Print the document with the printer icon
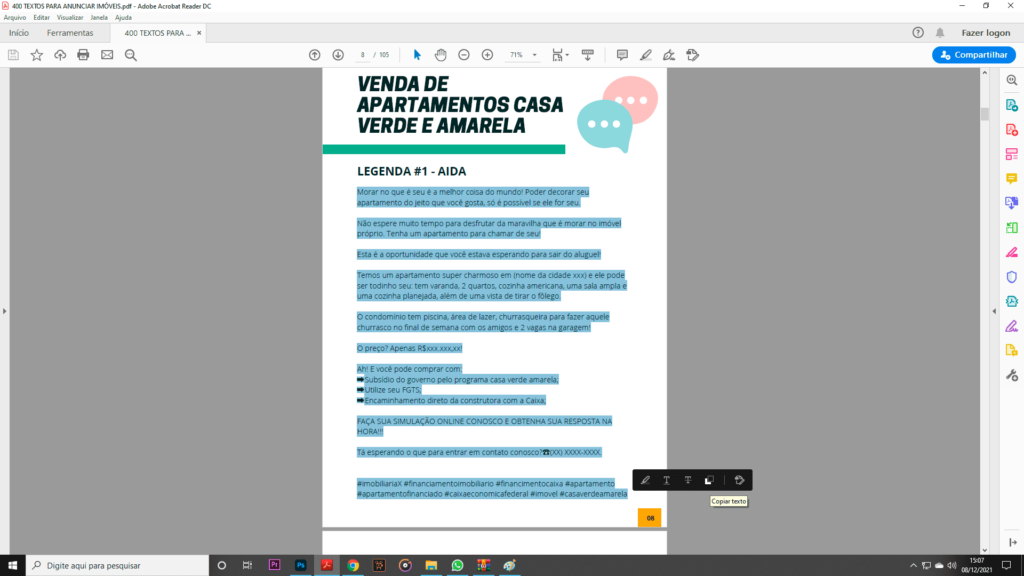Image resolution: width=1024 pixels, height=576 pixels. (83, 55)
